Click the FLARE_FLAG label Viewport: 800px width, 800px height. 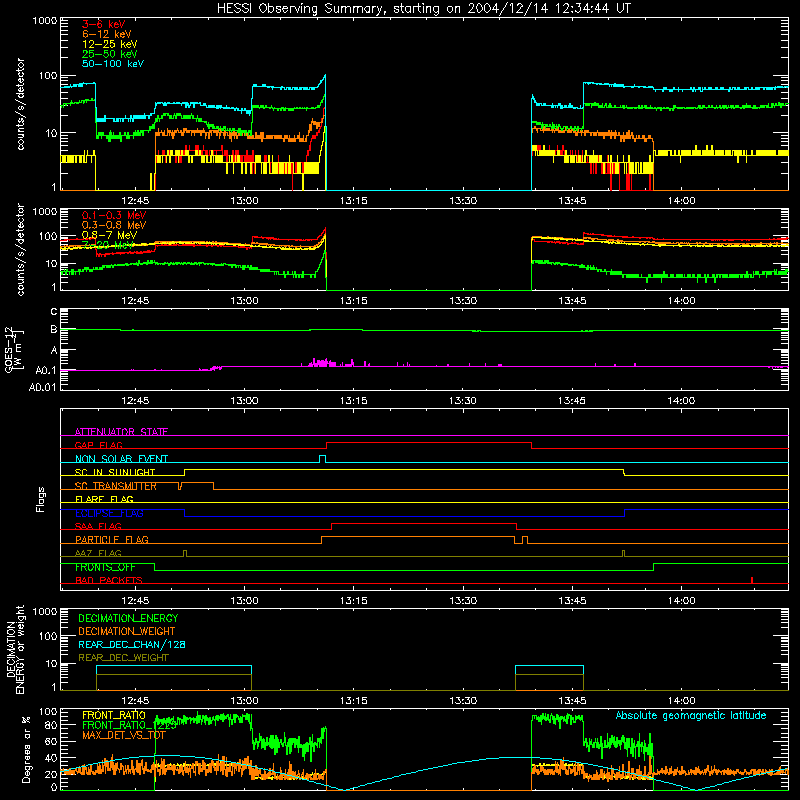(104, 499)
